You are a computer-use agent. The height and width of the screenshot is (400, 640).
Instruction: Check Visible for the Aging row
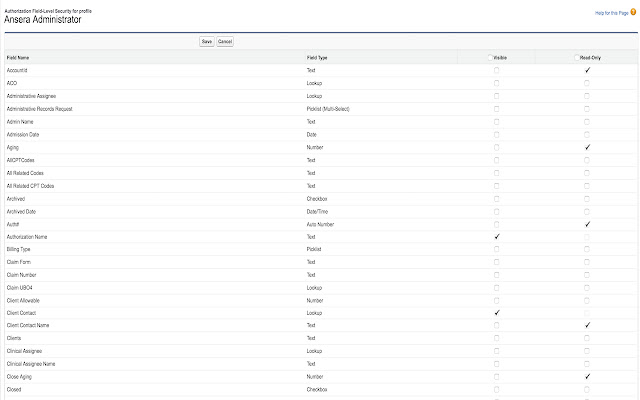(x=496, y=147)
